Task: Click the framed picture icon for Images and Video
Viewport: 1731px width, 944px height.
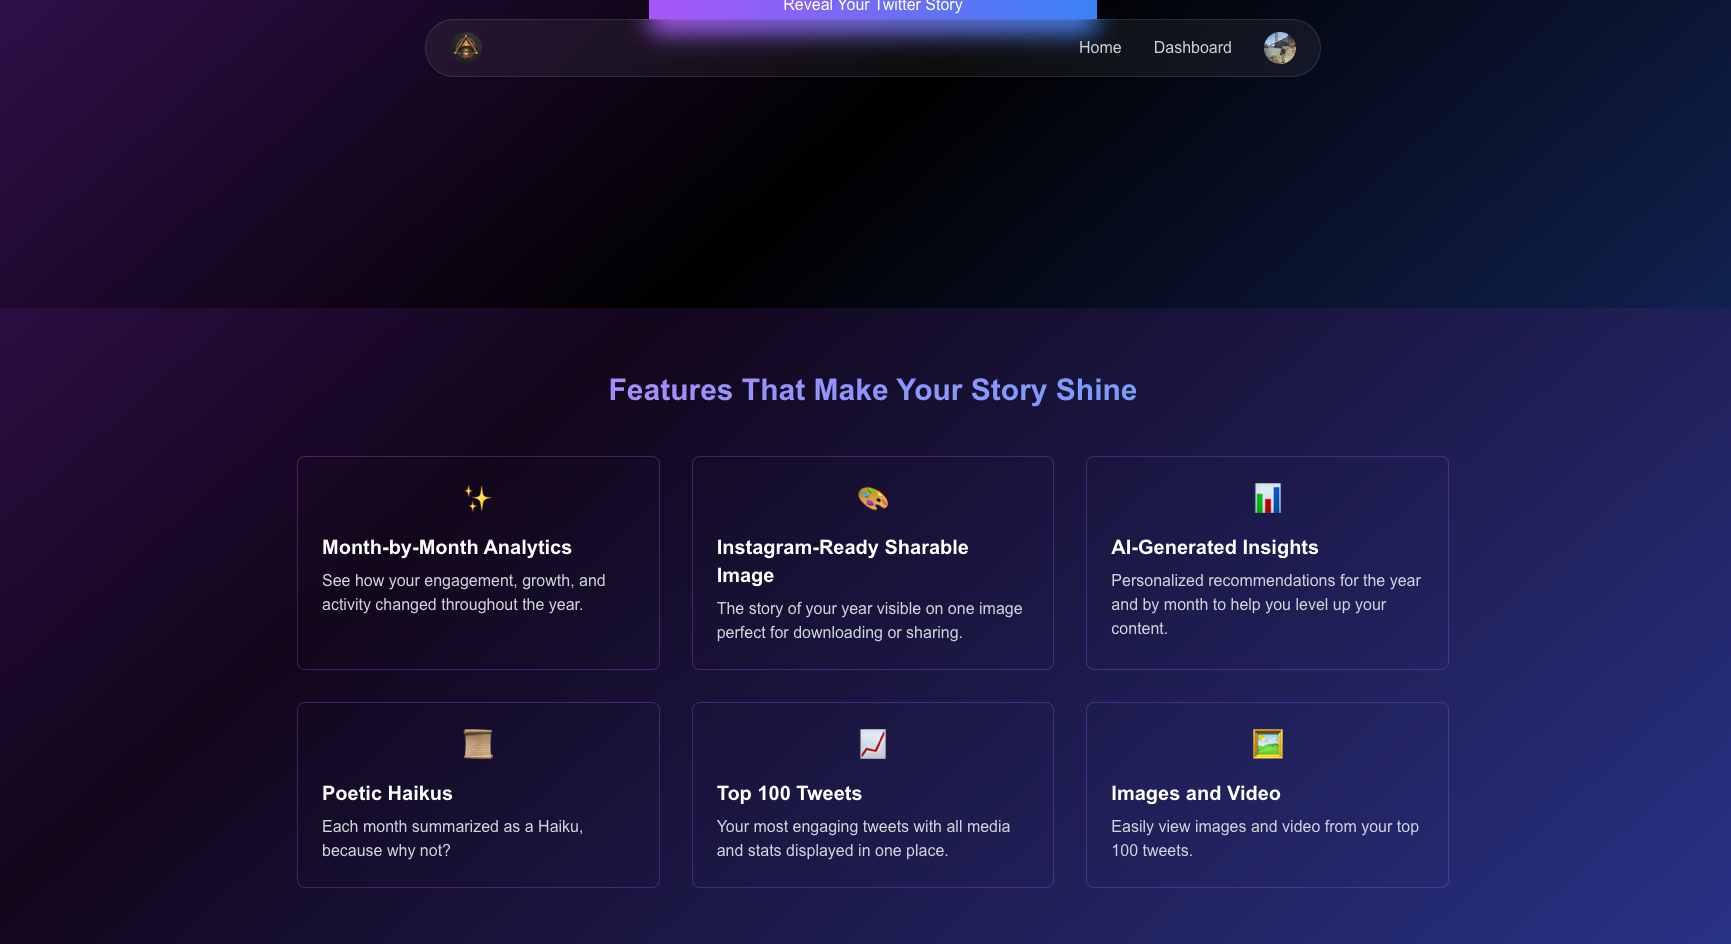Action: coord(1267,744)
